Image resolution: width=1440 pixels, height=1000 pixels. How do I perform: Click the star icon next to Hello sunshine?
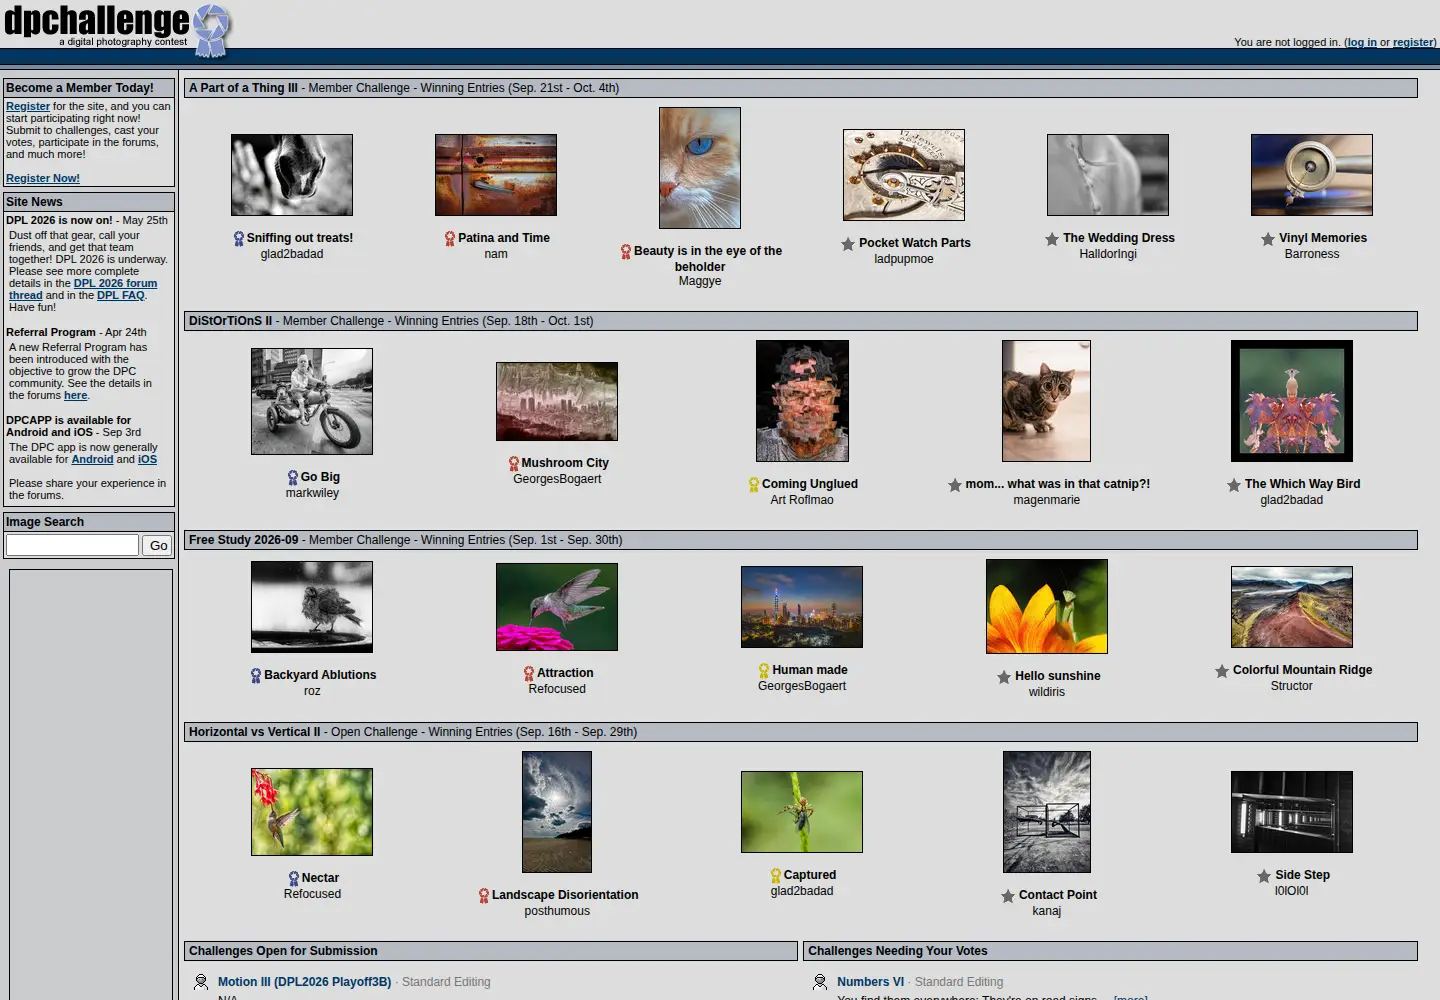coord(1004,677)
